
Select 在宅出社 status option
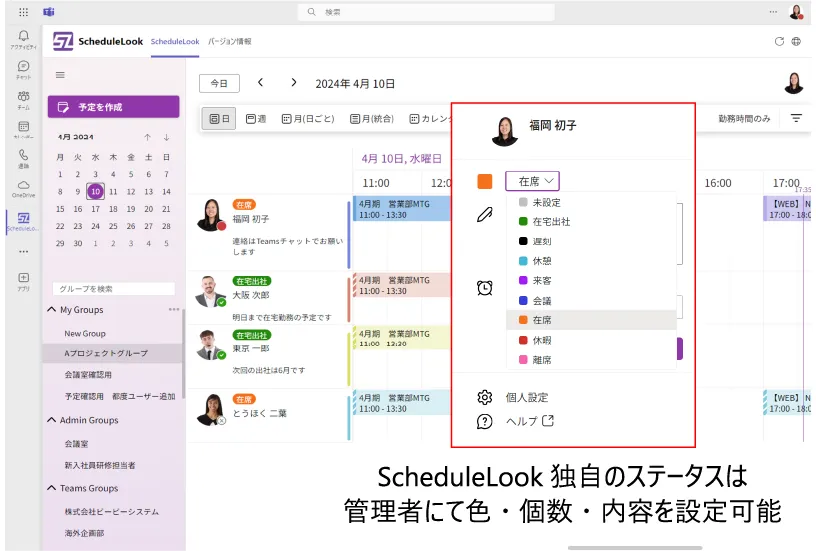(591, 222)
